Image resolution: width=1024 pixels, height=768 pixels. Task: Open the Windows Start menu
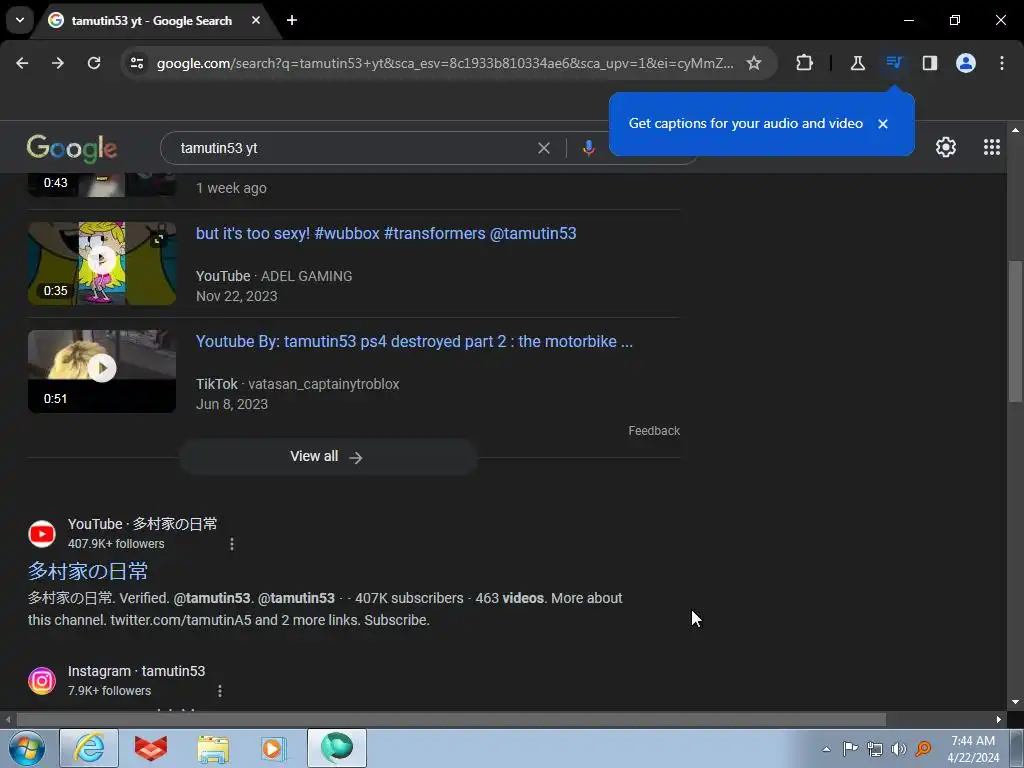click(x=27, y=748)
